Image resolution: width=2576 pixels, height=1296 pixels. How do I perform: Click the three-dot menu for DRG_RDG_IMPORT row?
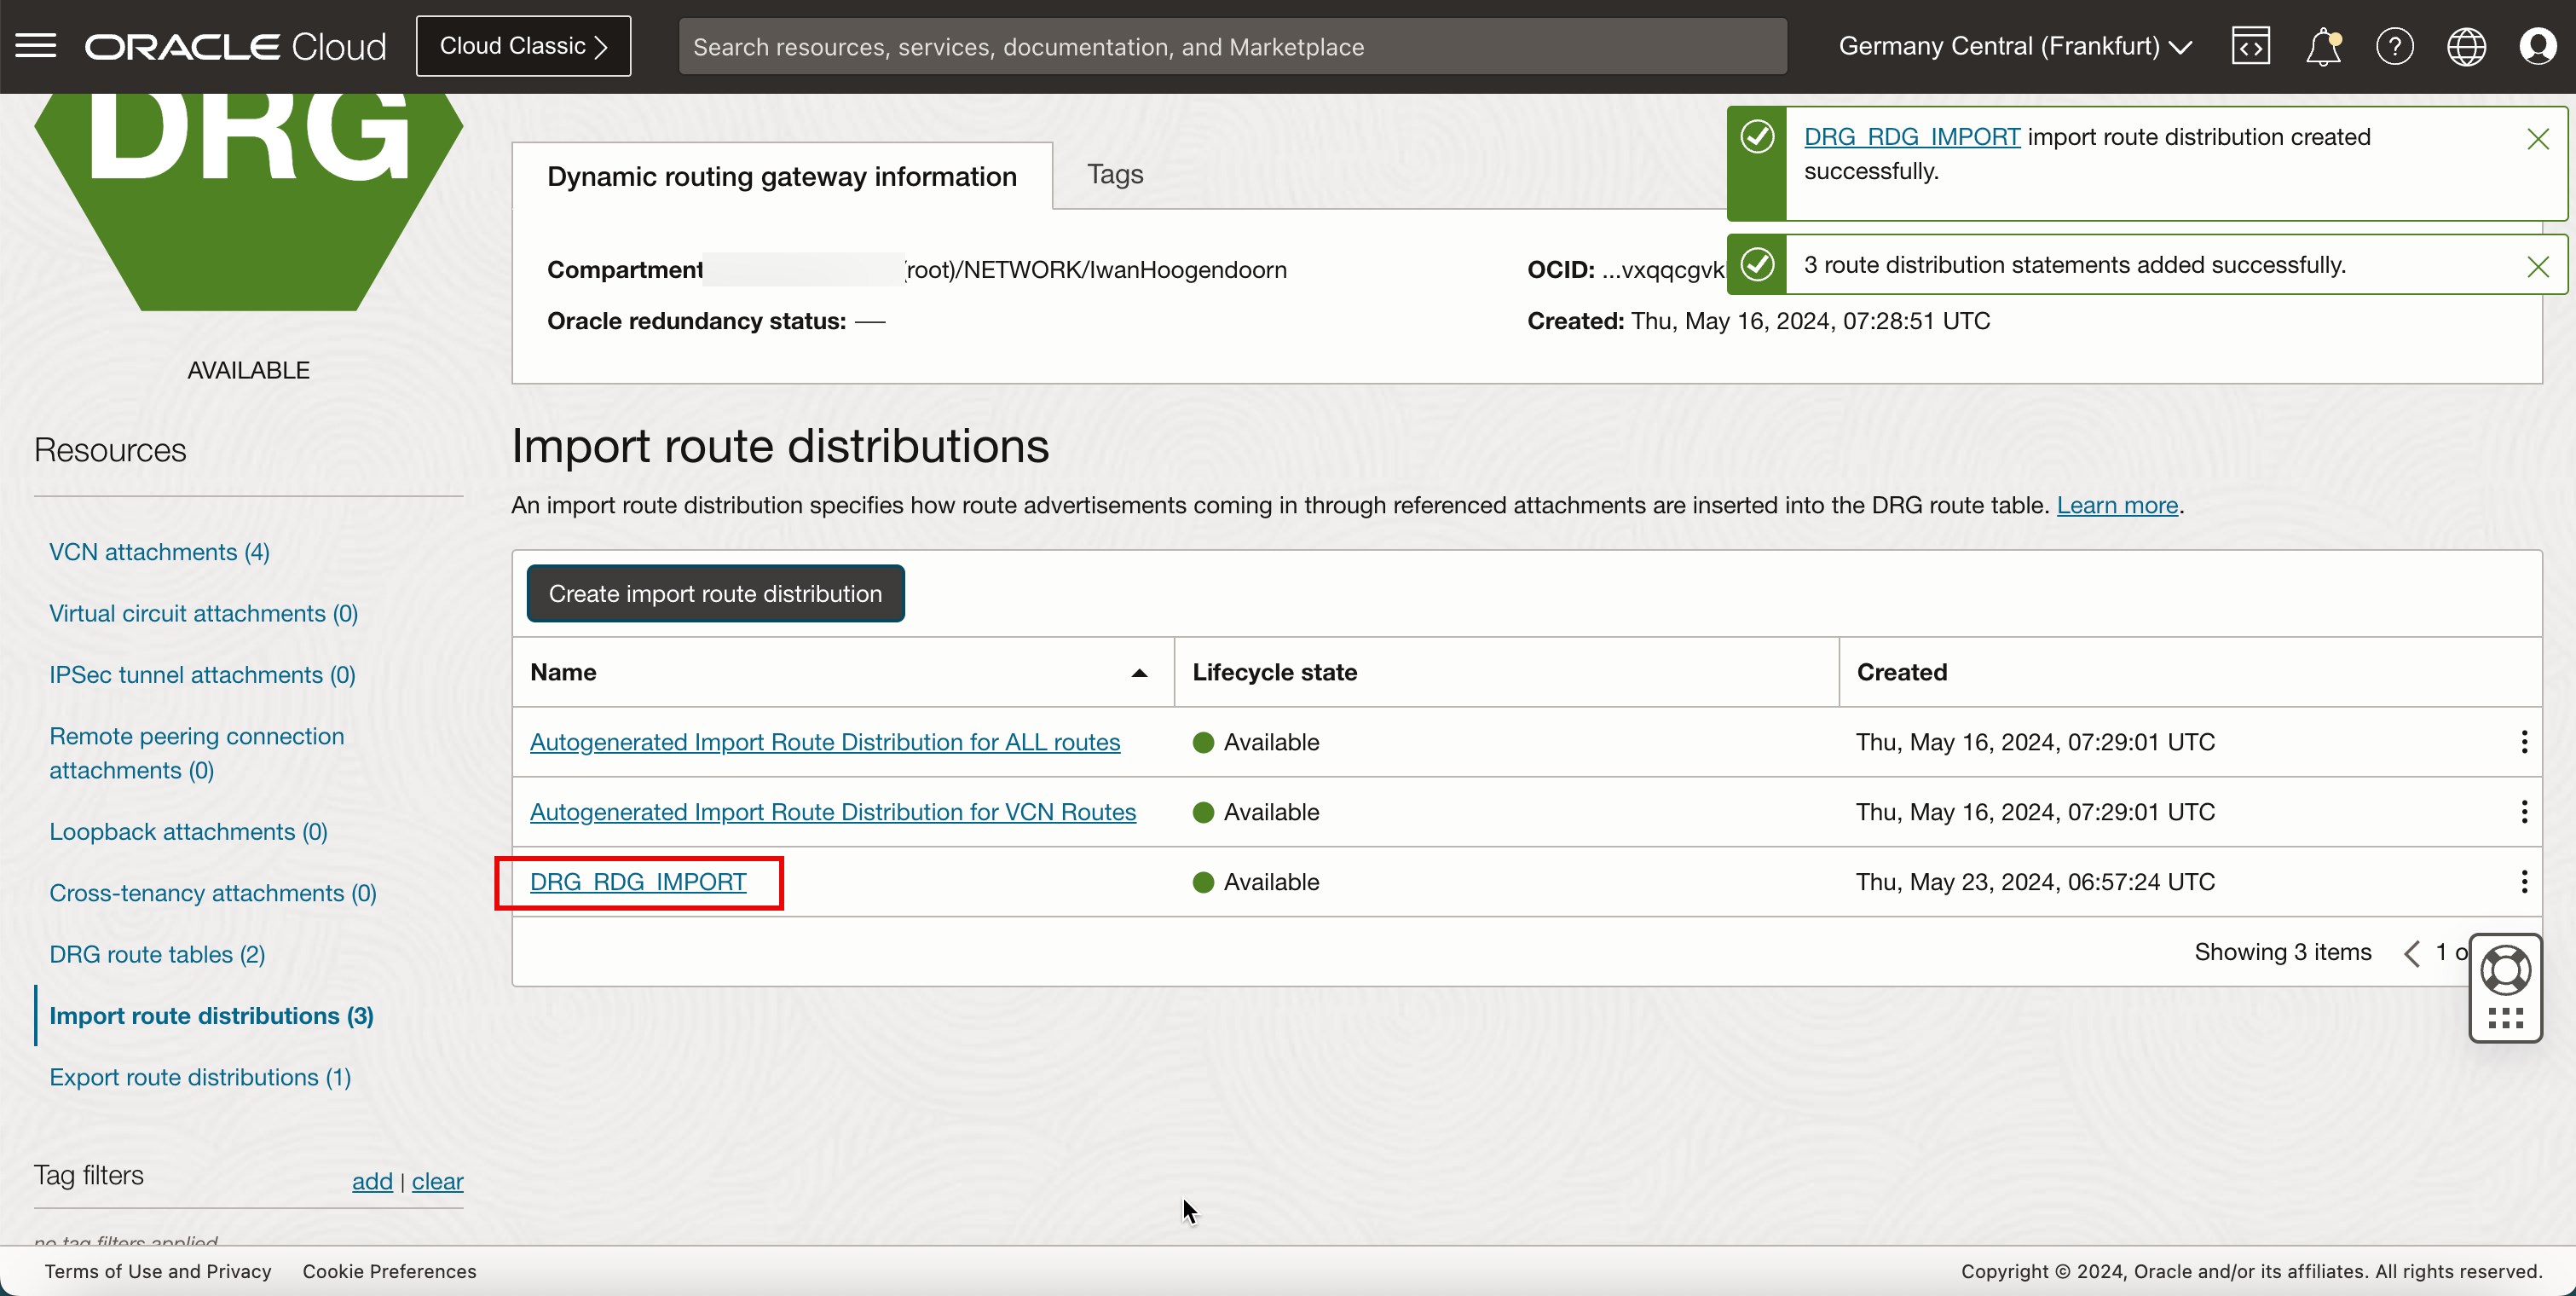pos(2525,881)
